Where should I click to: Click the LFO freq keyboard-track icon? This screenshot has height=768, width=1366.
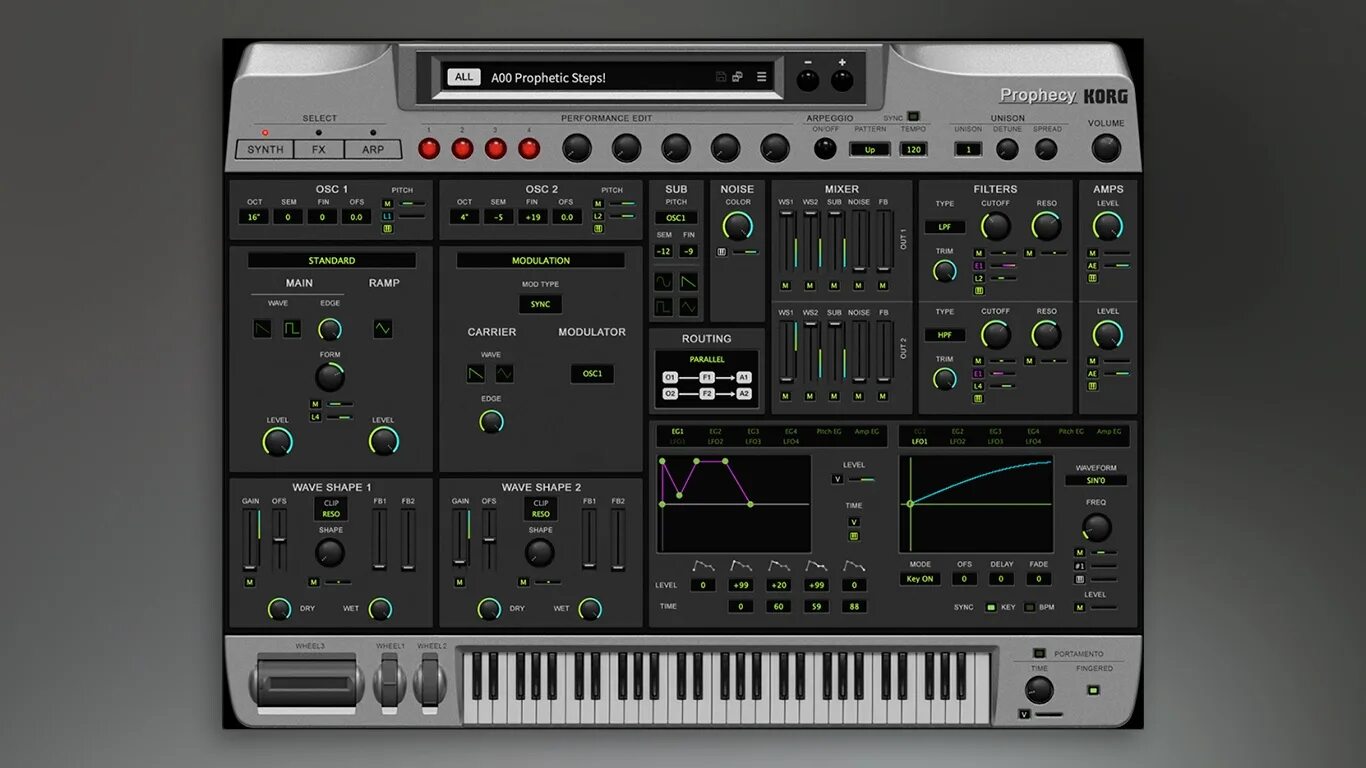click(1080, 579)
